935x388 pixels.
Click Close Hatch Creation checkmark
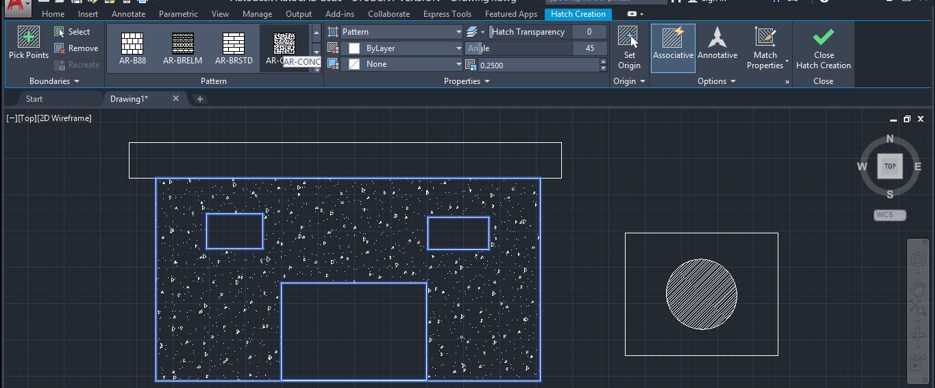(x=823, y=48)
